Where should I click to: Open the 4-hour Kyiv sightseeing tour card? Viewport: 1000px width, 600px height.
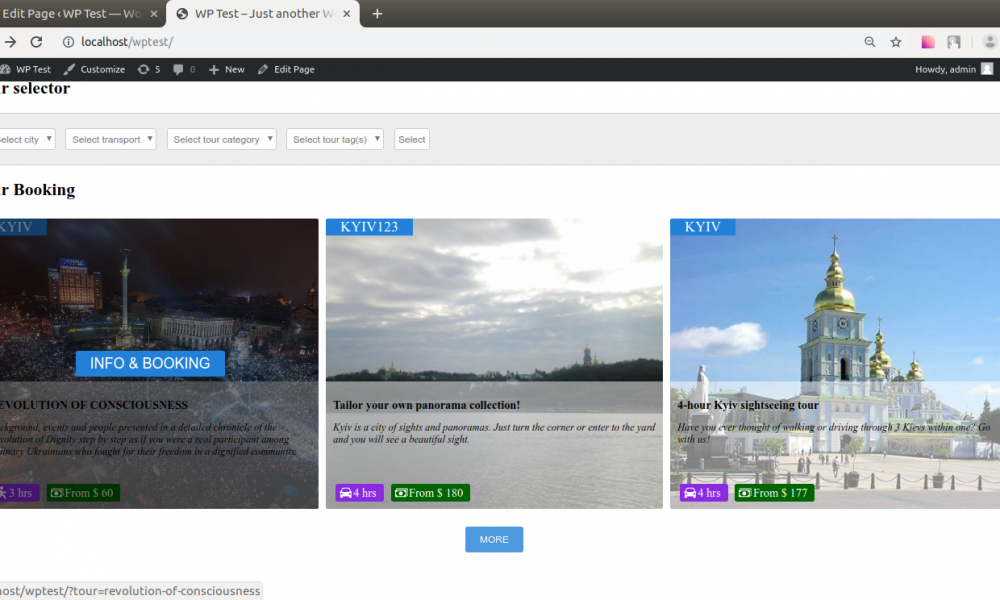(x=748, y=405)
